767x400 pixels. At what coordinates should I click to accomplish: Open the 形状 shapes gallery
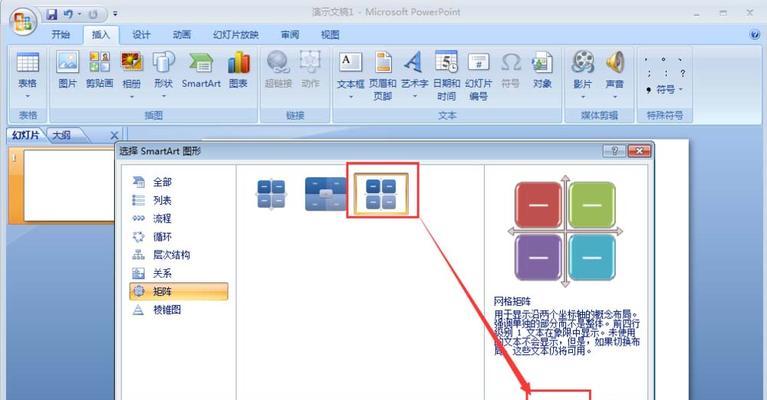[163, 70]
